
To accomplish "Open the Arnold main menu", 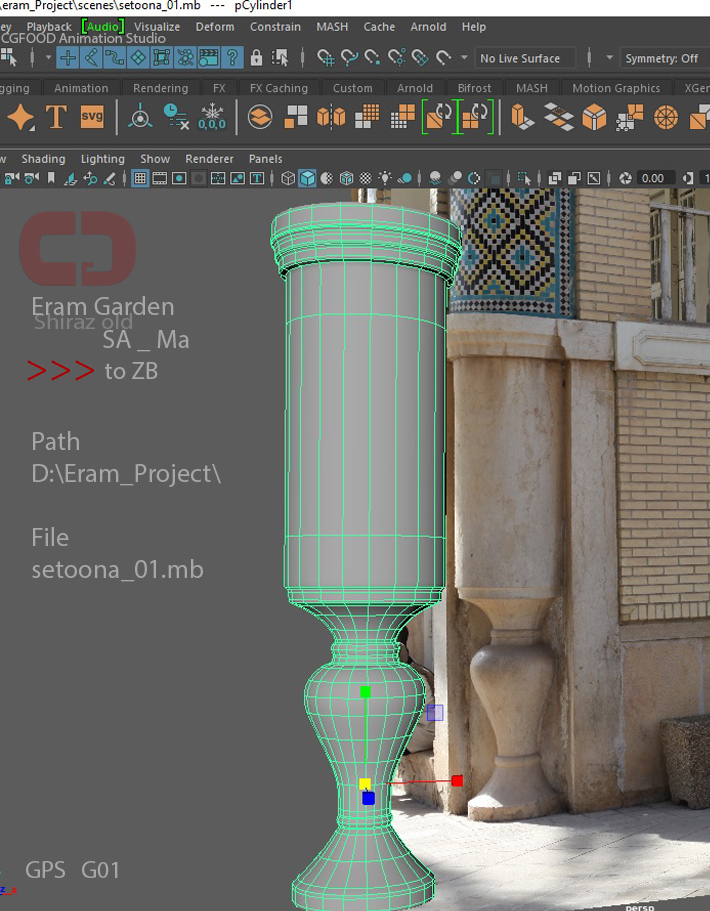I will coord(428,27).
